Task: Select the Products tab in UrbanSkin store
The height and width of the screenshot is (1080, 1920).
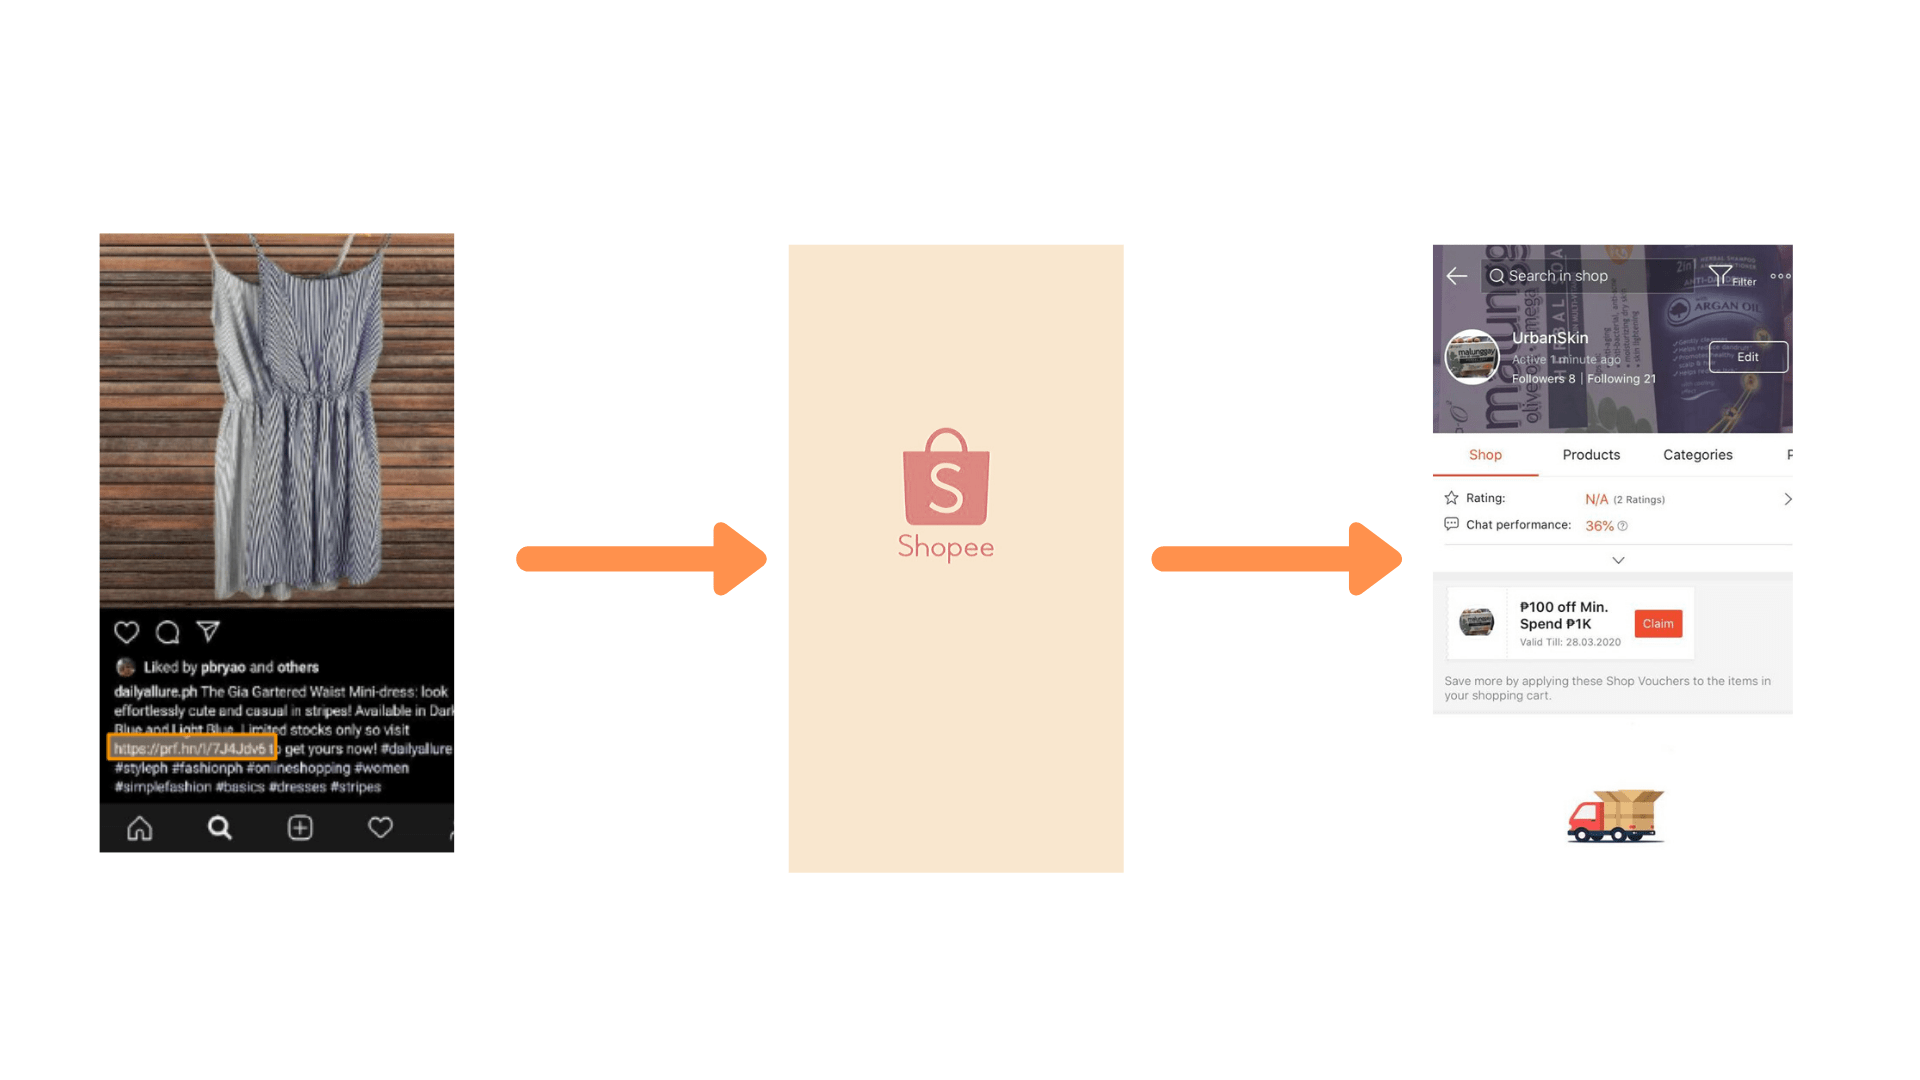Action: coord(1588,455)
